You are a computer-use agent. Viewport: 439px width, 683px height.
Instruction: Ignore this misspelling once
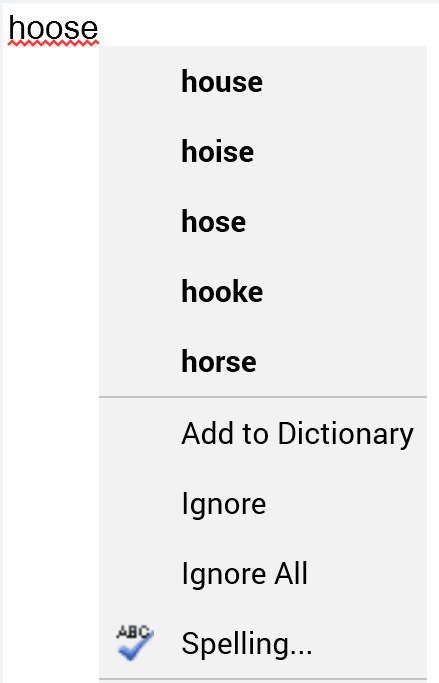coord(263,504)
